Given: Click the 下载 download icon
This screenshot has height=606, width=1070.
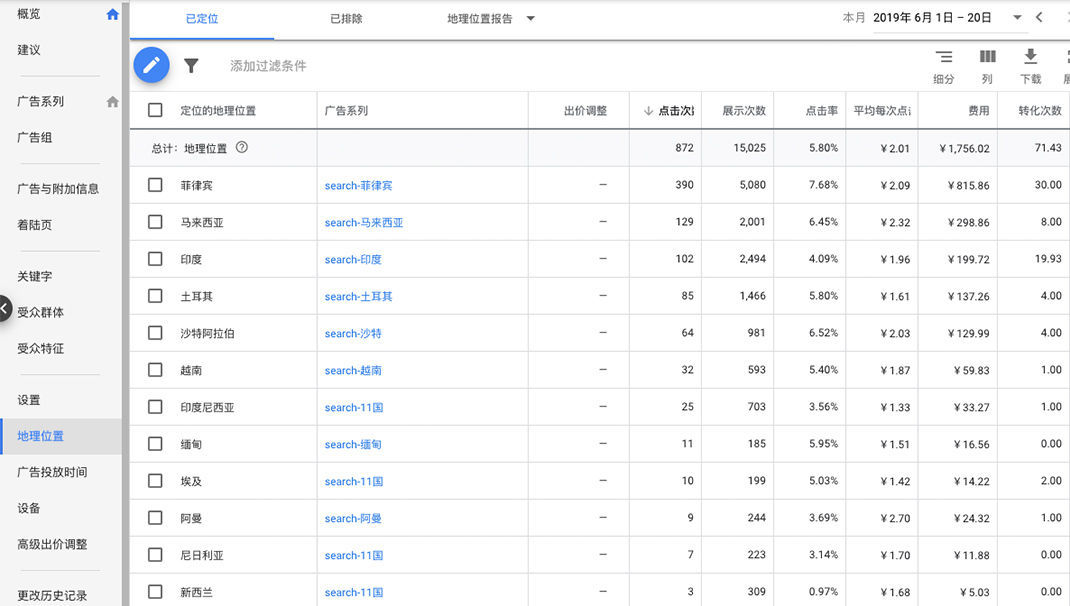Looking at the screenshot, I should [x=1030, y=57].
